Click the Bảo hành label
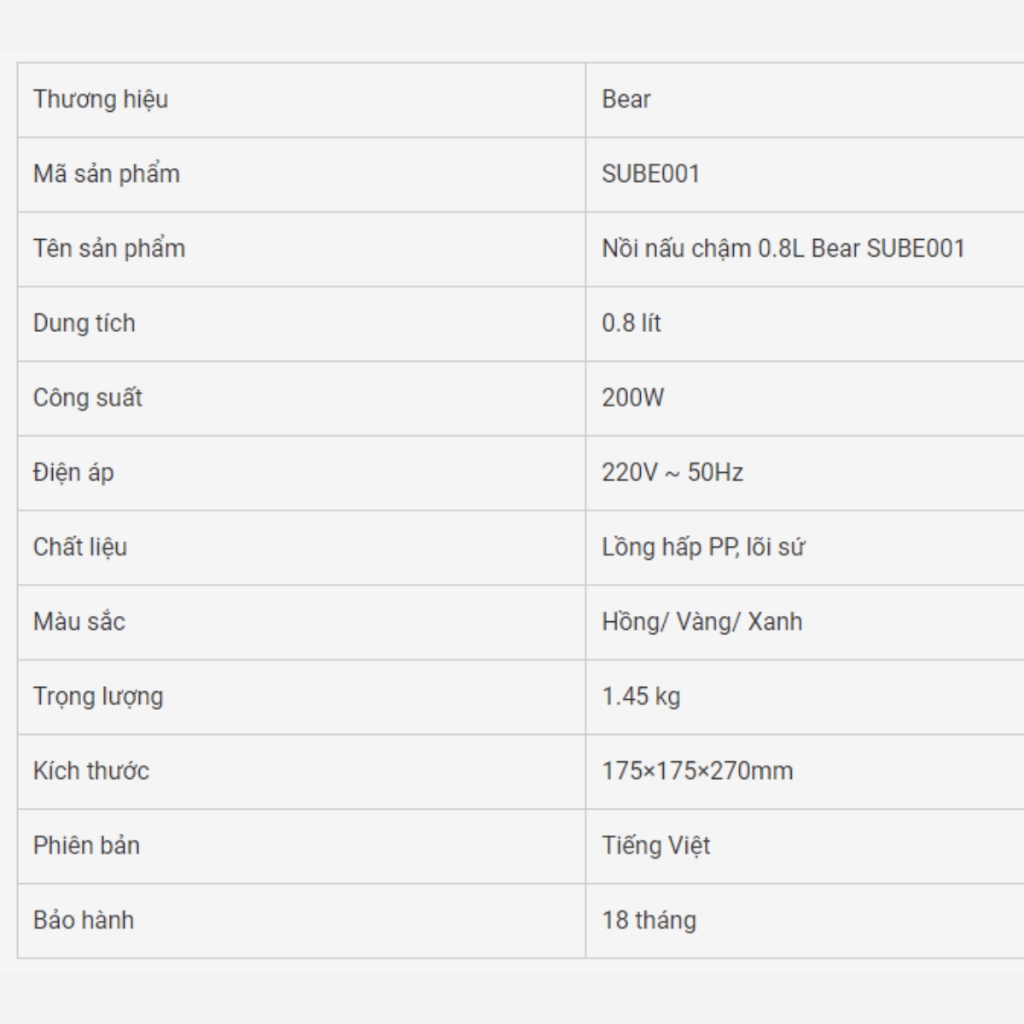Screen dimensions: 1024x1024 point(84,920)
